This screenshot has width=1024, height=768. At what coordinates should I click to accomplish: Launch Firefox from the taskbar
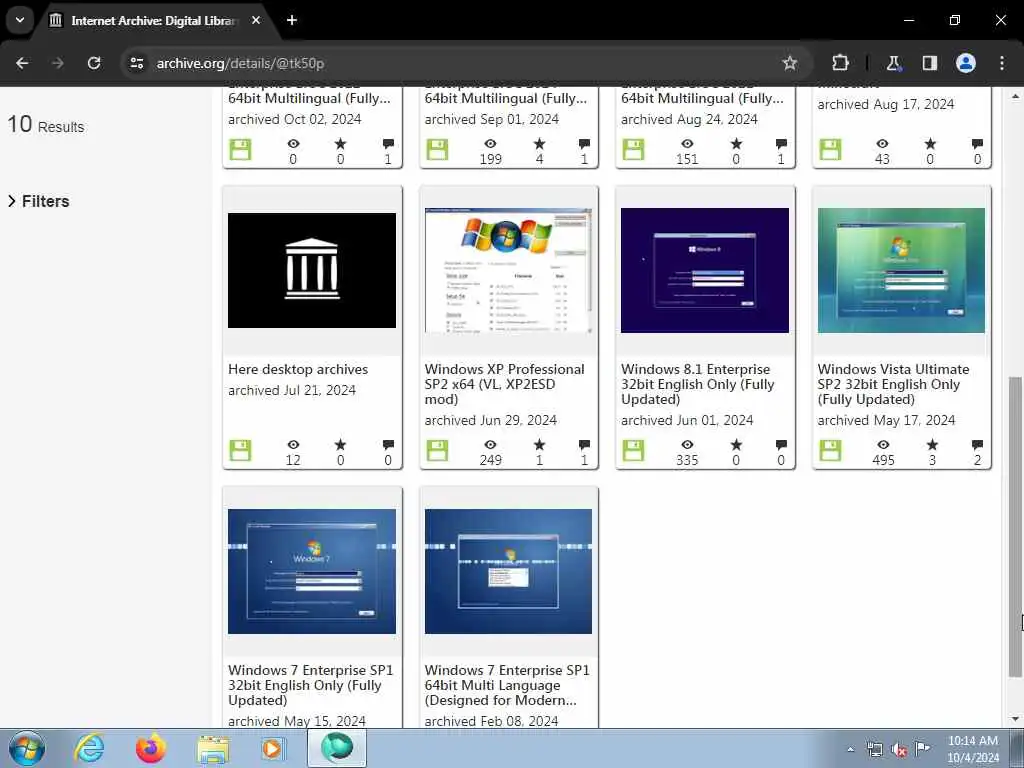pos(151,748)
